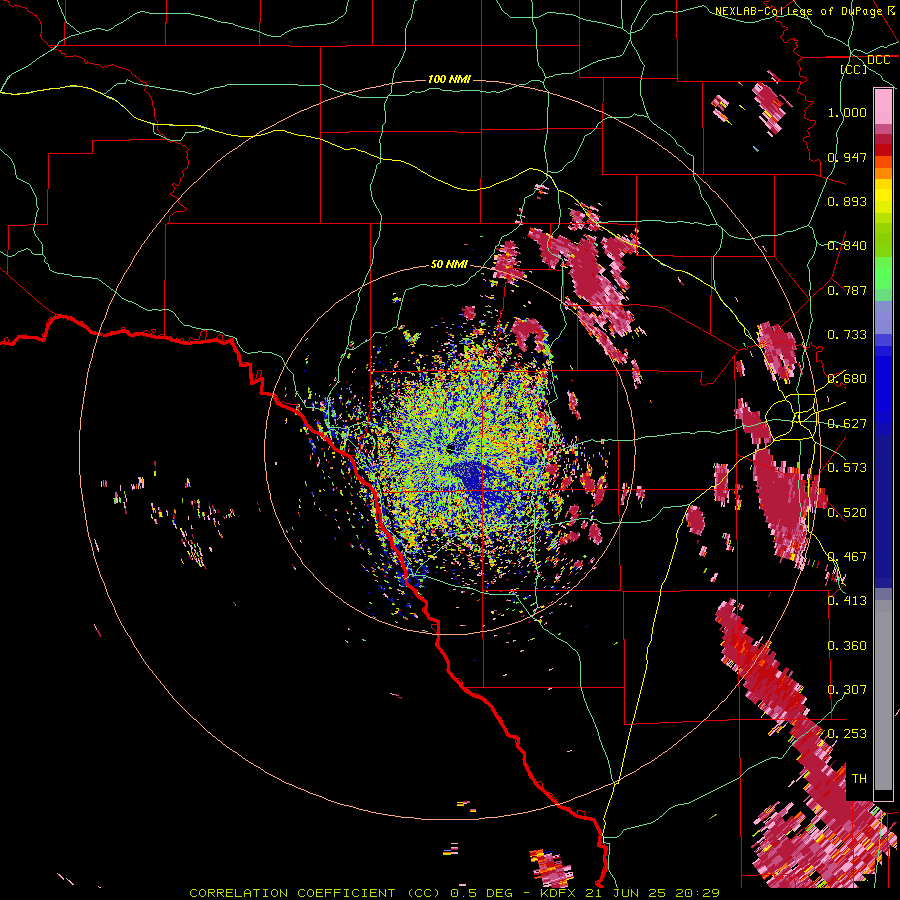Select the 0.413 legend value
Image resolution: width=900 pixels, height=900 pixels.
(847, 601)
